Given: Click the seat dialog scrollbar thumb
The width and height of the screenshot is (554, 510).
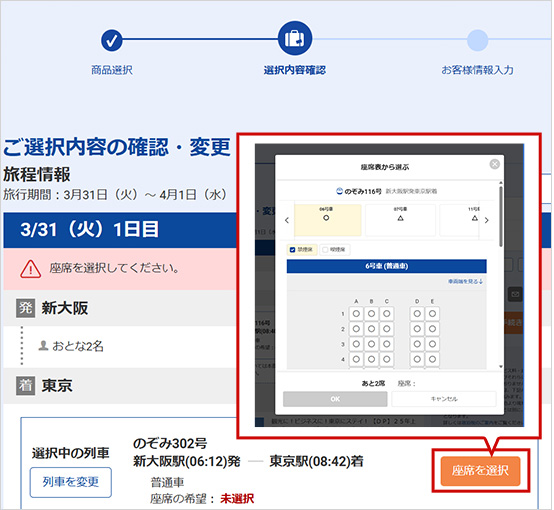Looking at the screenshot, I should pos(501,216).
